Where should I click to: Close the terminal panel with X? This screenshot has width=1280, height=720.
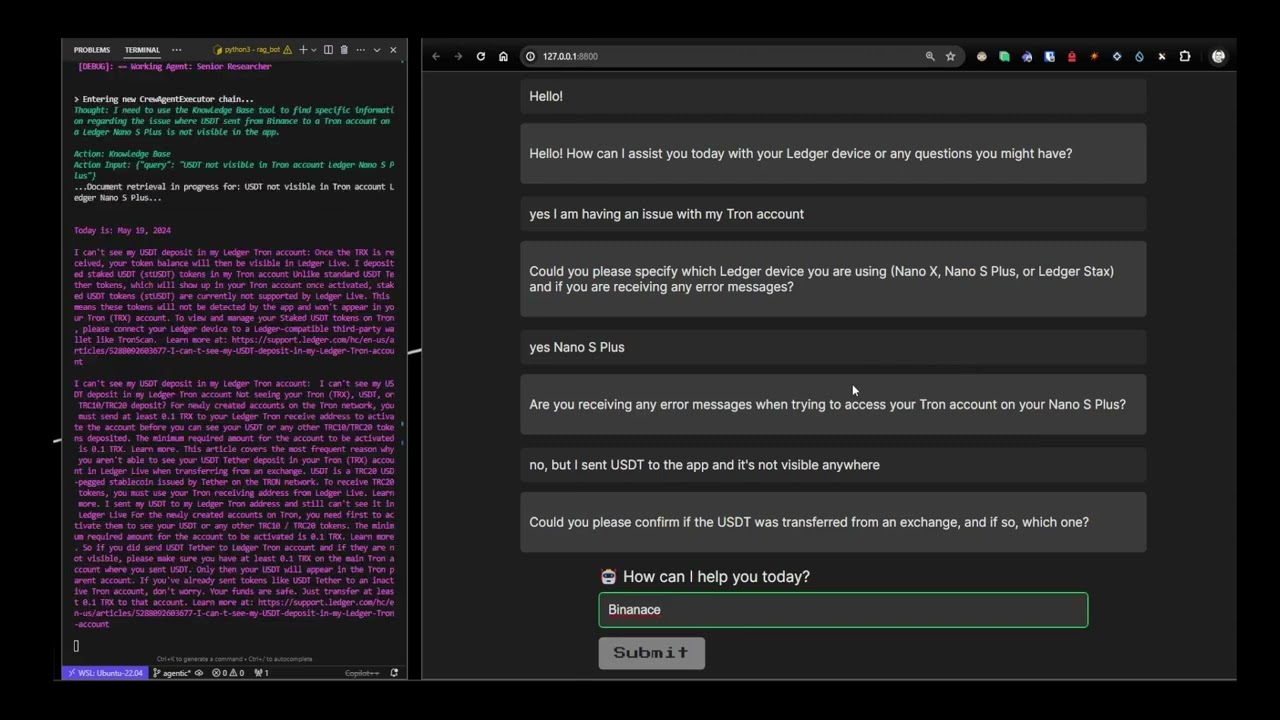point(393,50)
